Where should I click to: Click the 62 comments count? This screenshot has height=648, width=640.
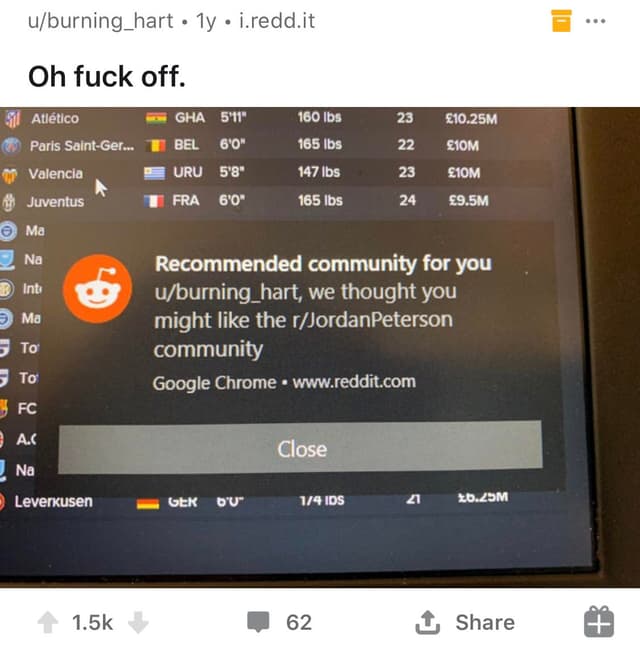click(x=299, y=622)
